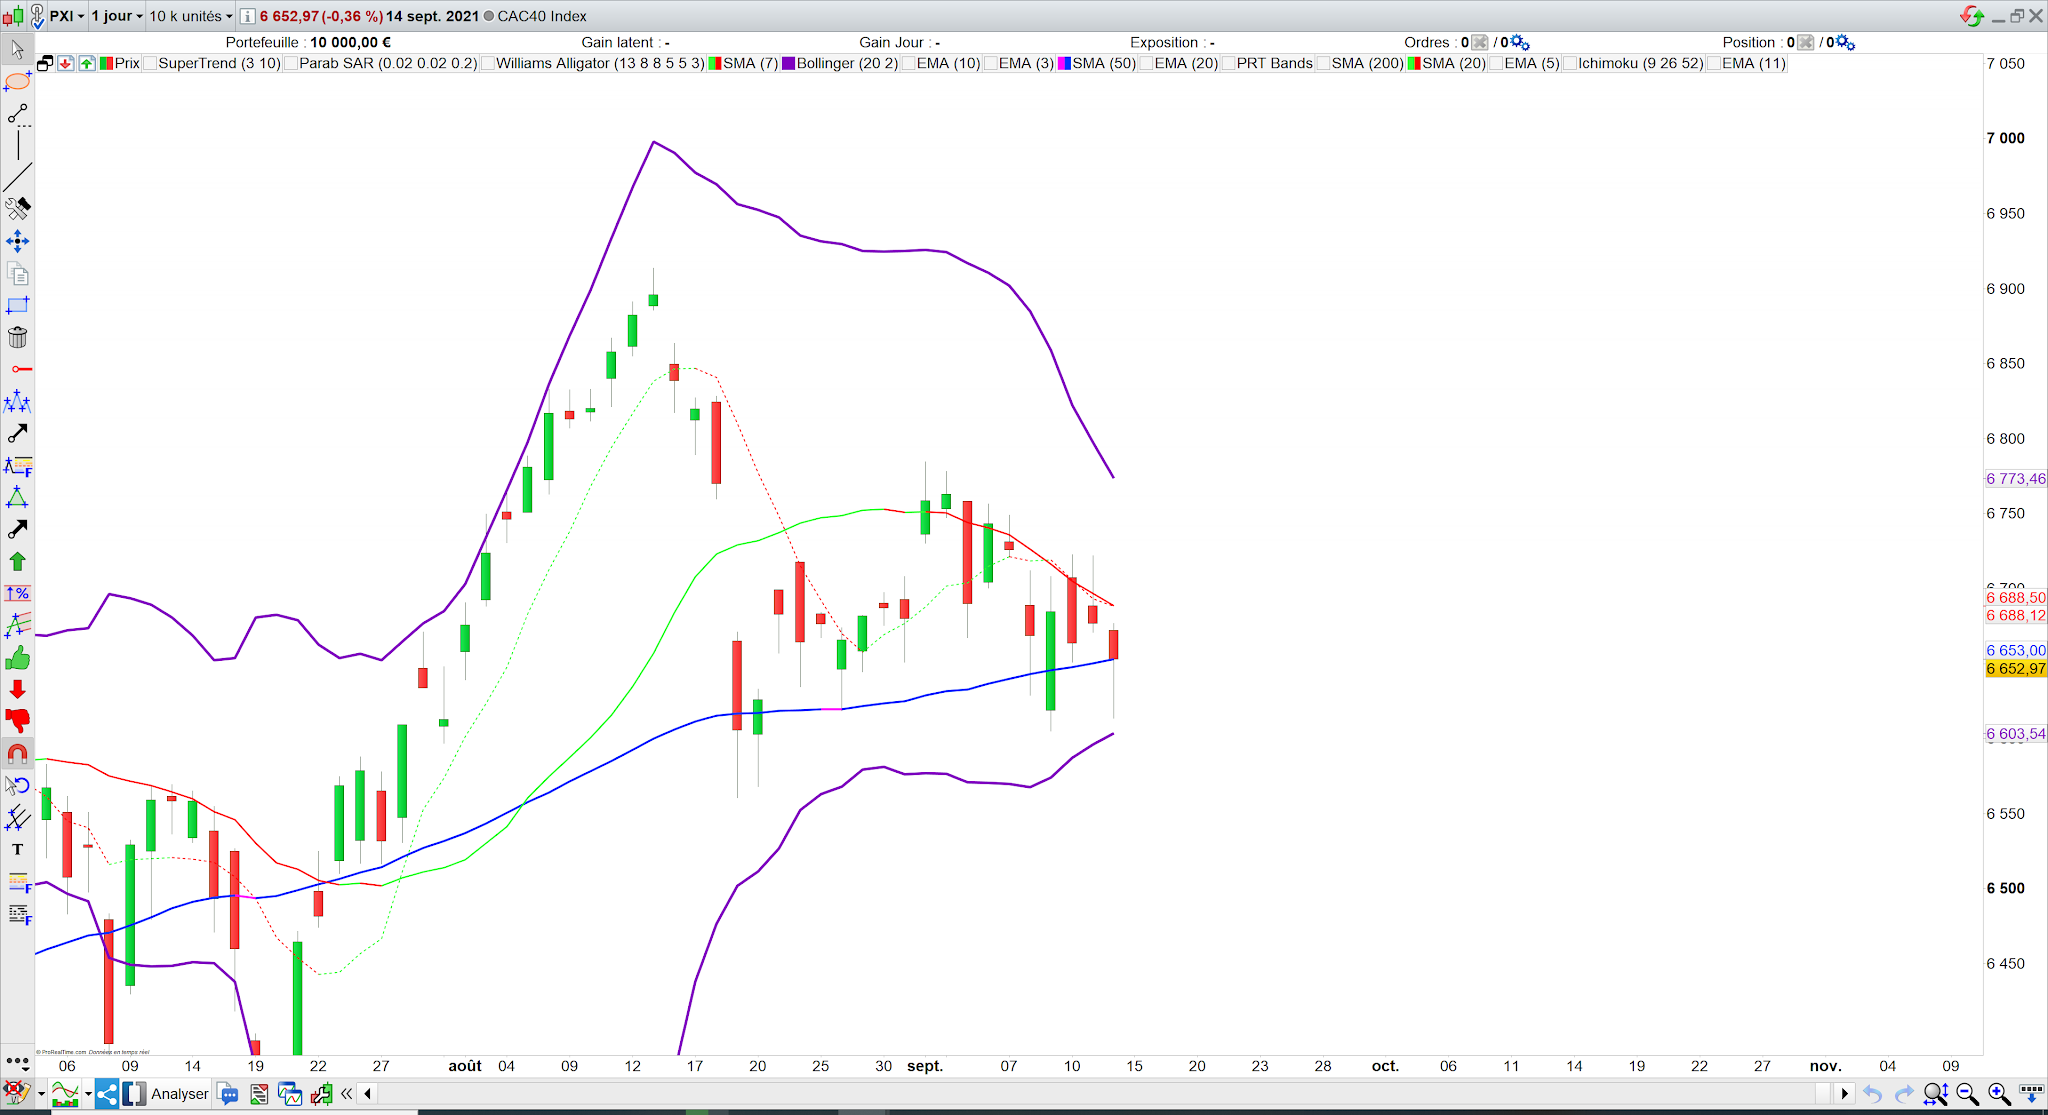The image size is (2048, 1115).
Task: Open the candlestick chart style menu
Action: pos(13,16)
